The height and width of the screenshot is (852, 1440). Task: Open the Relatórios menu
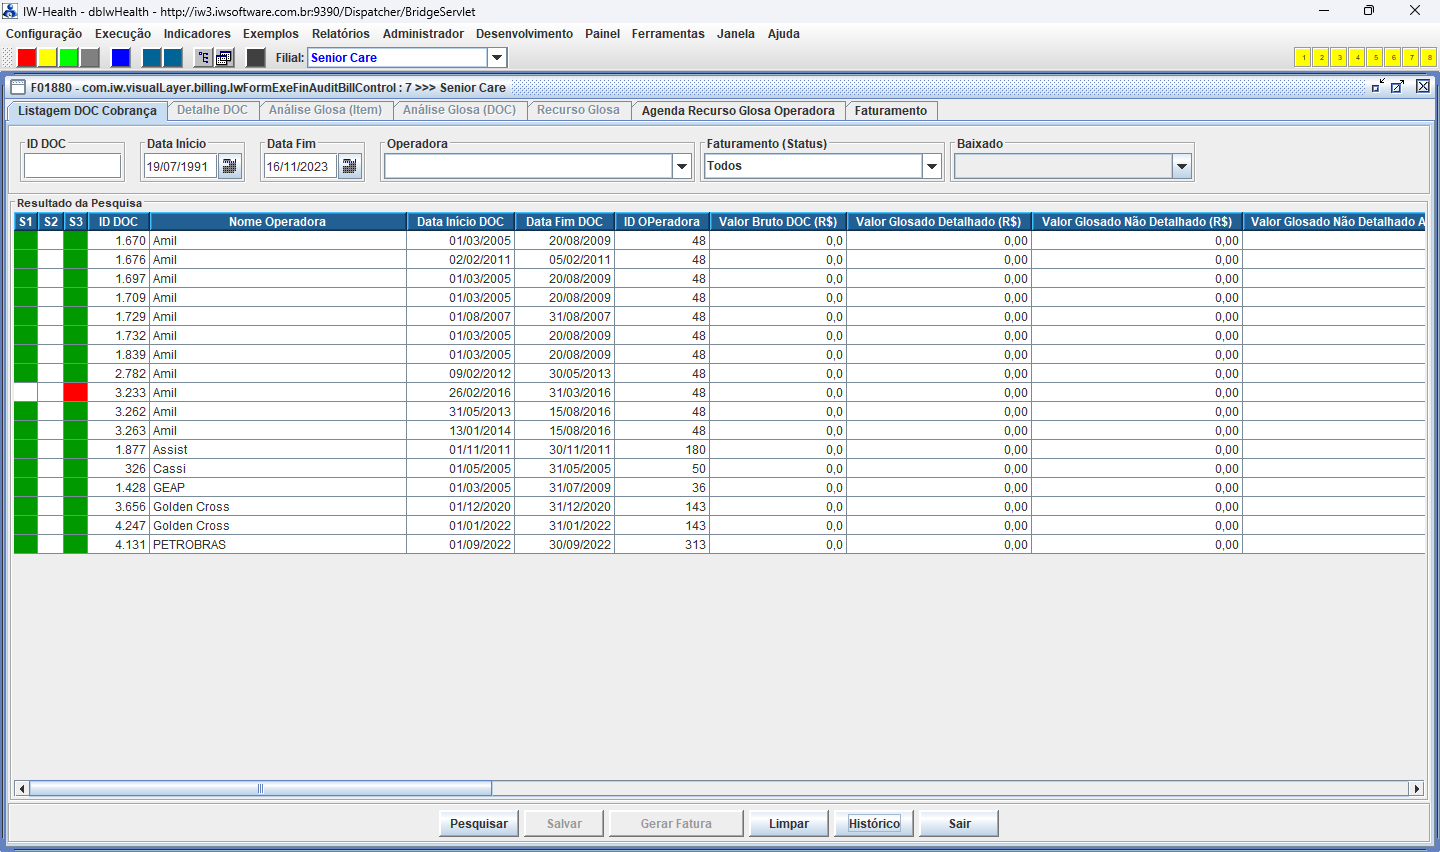tap(341, 34)
